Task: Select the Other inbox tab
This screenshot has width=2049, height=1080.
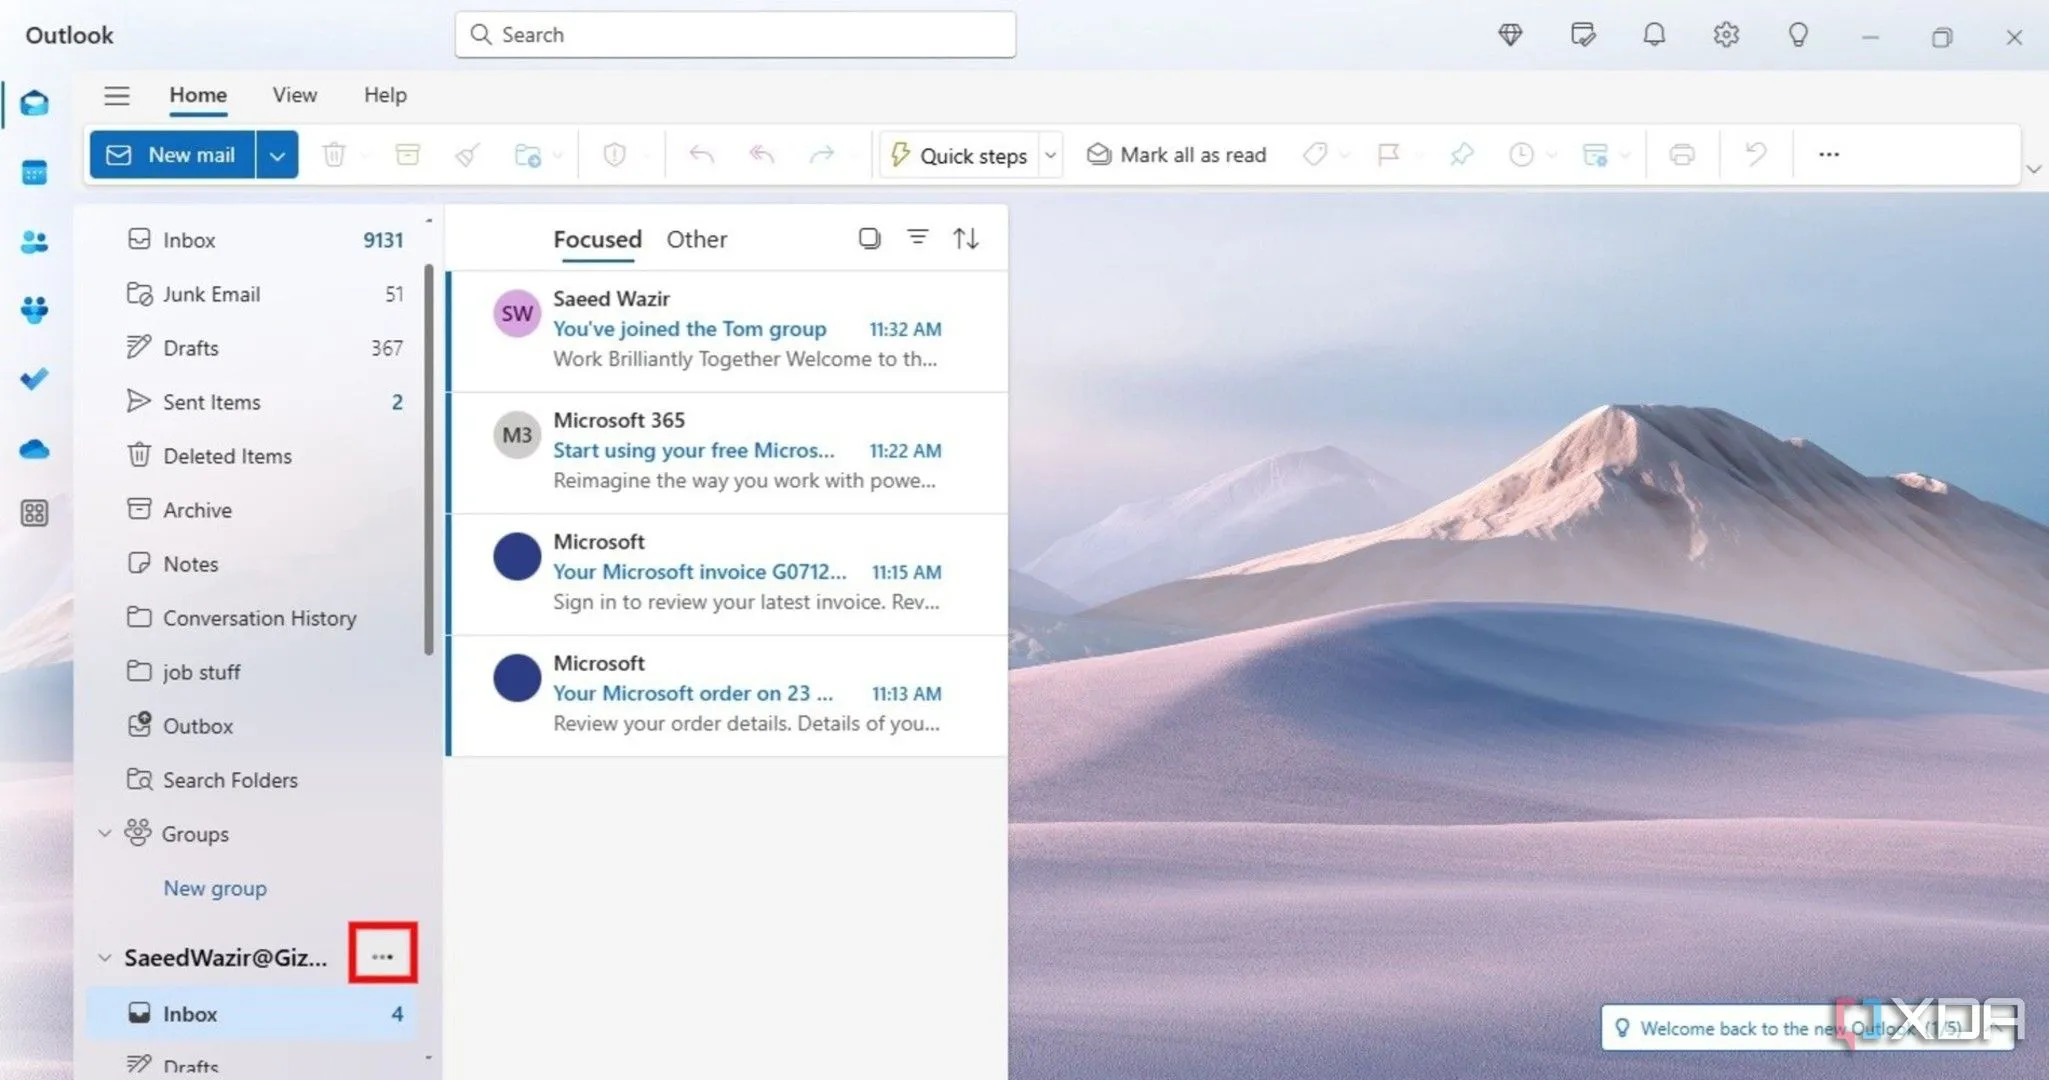Action: click(697, 239)
